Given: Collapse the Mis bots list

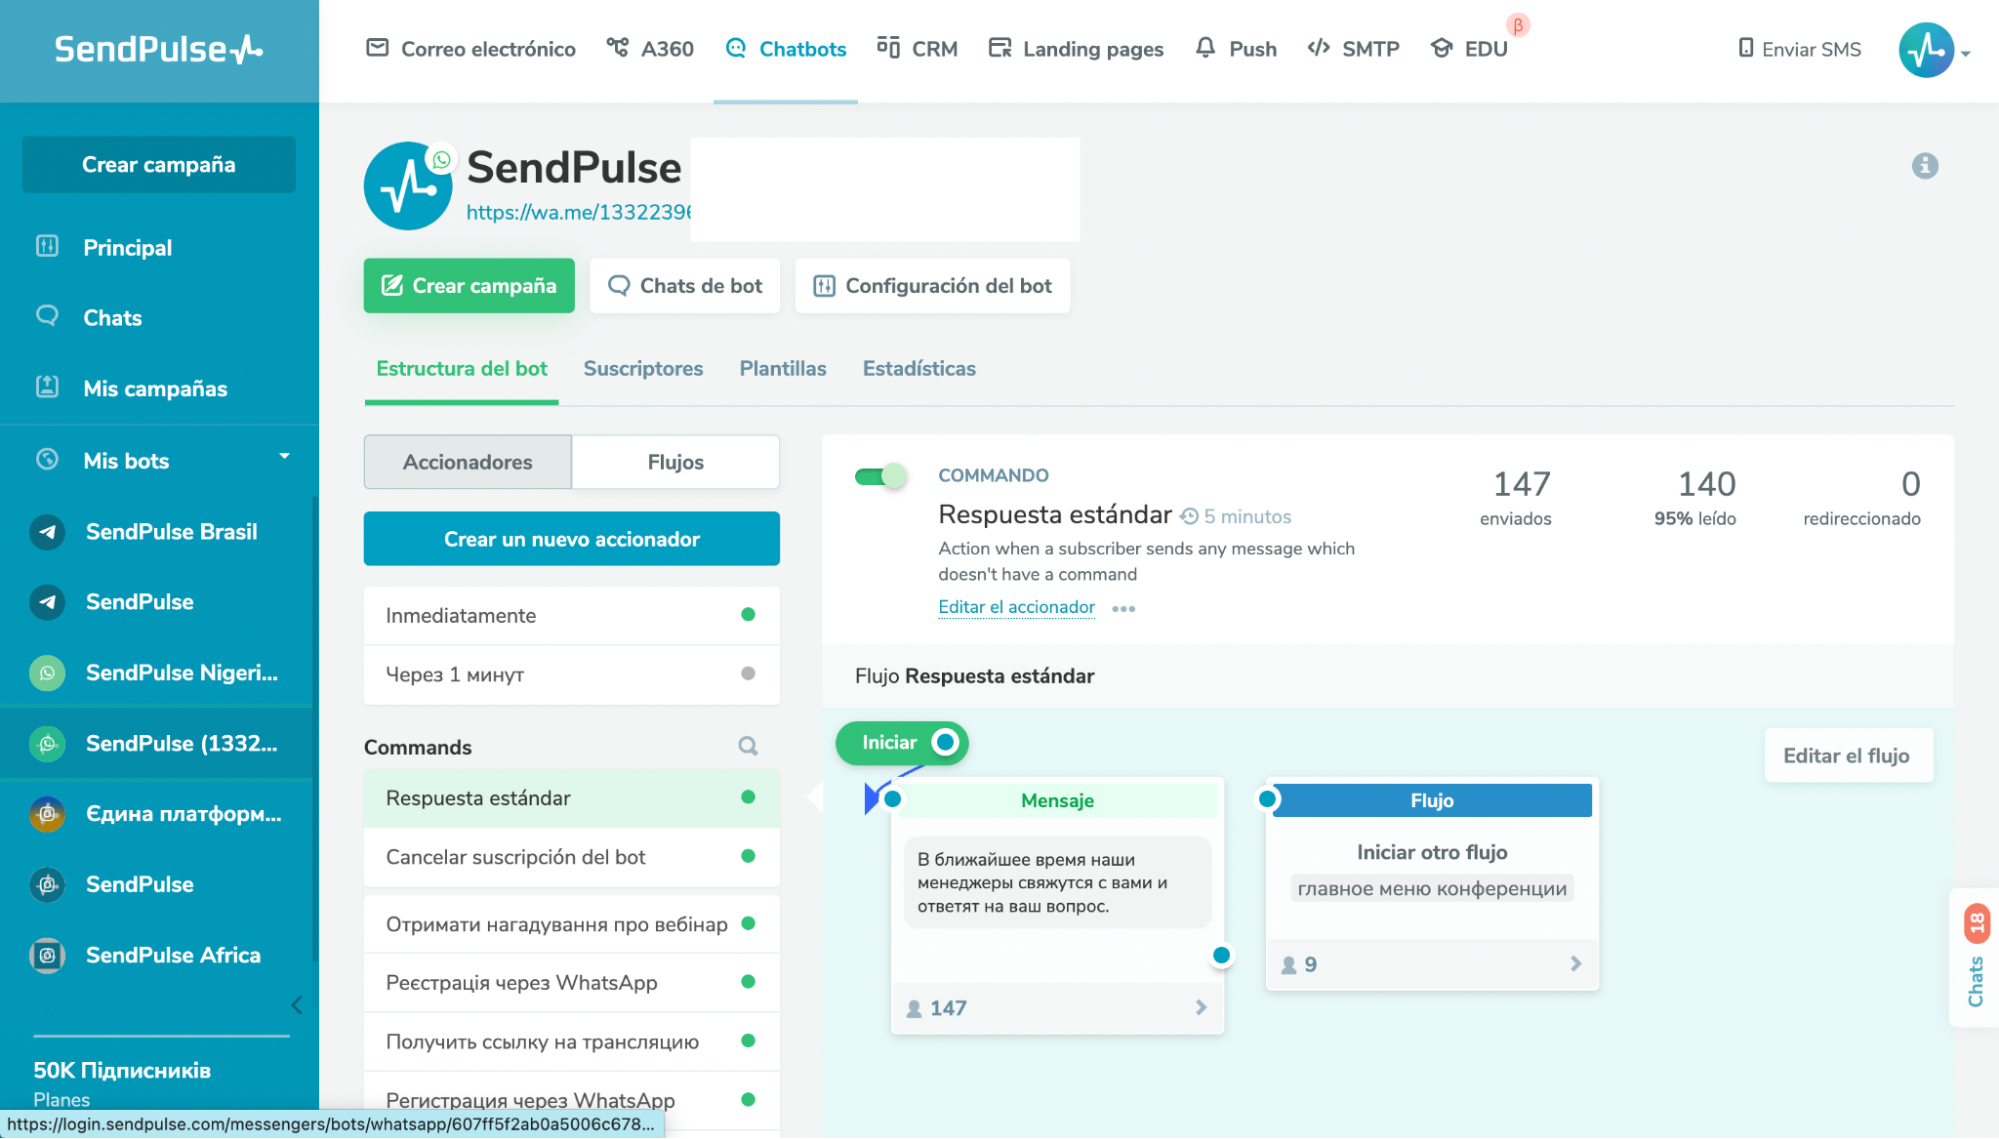Looking at the screenshot, I should pos(284,457).
